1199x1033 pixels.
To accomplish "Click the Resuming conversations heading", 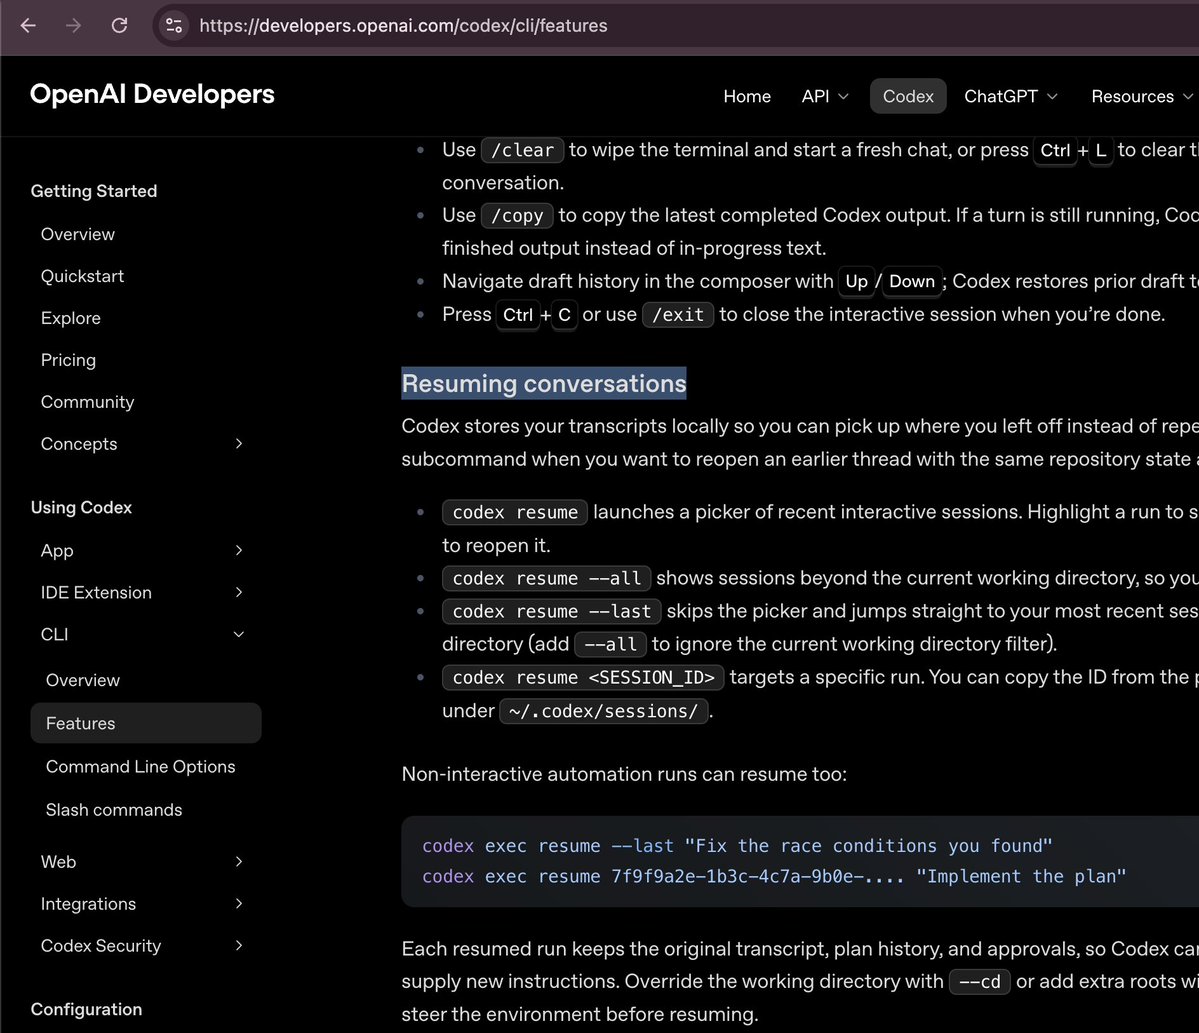I will coord(544,384).
